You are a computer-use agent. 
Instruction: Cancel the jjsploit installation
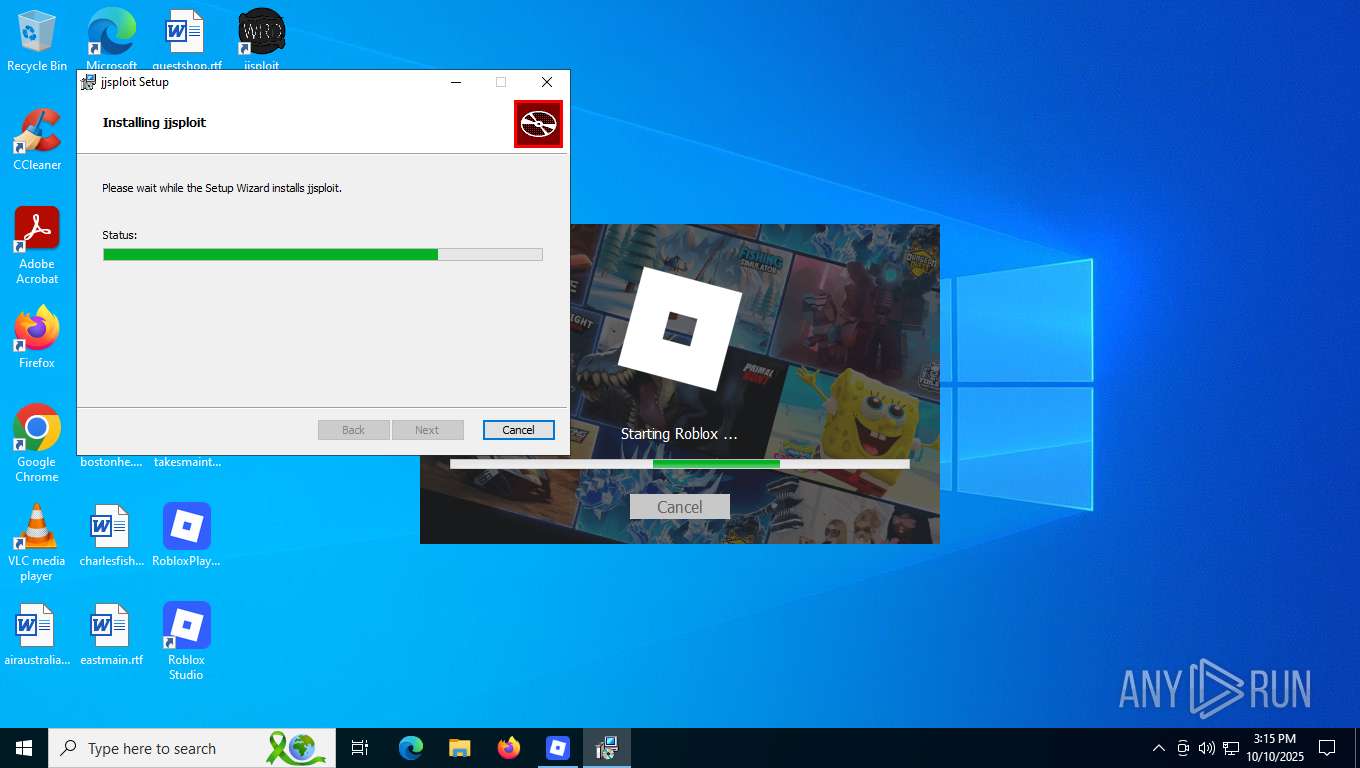[x=518, y=430]
